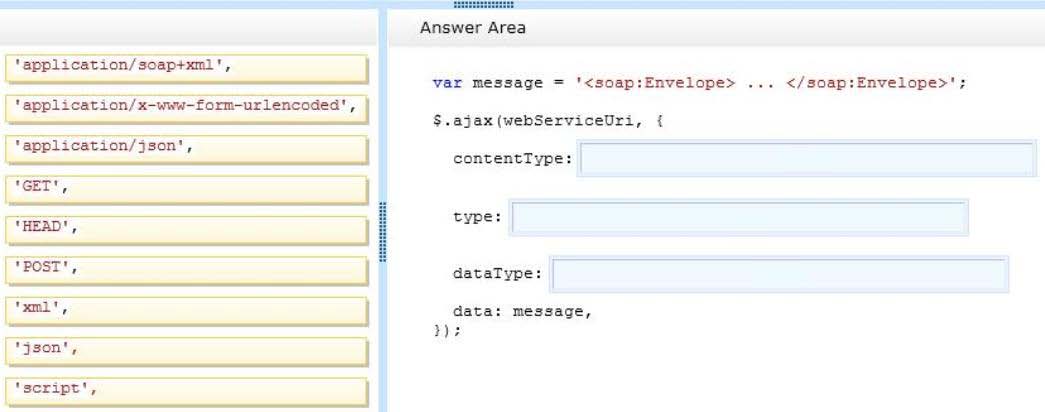Click the Answer Area header
The width and height of the screenshot is (1045, 412).
tap(473, 28)
